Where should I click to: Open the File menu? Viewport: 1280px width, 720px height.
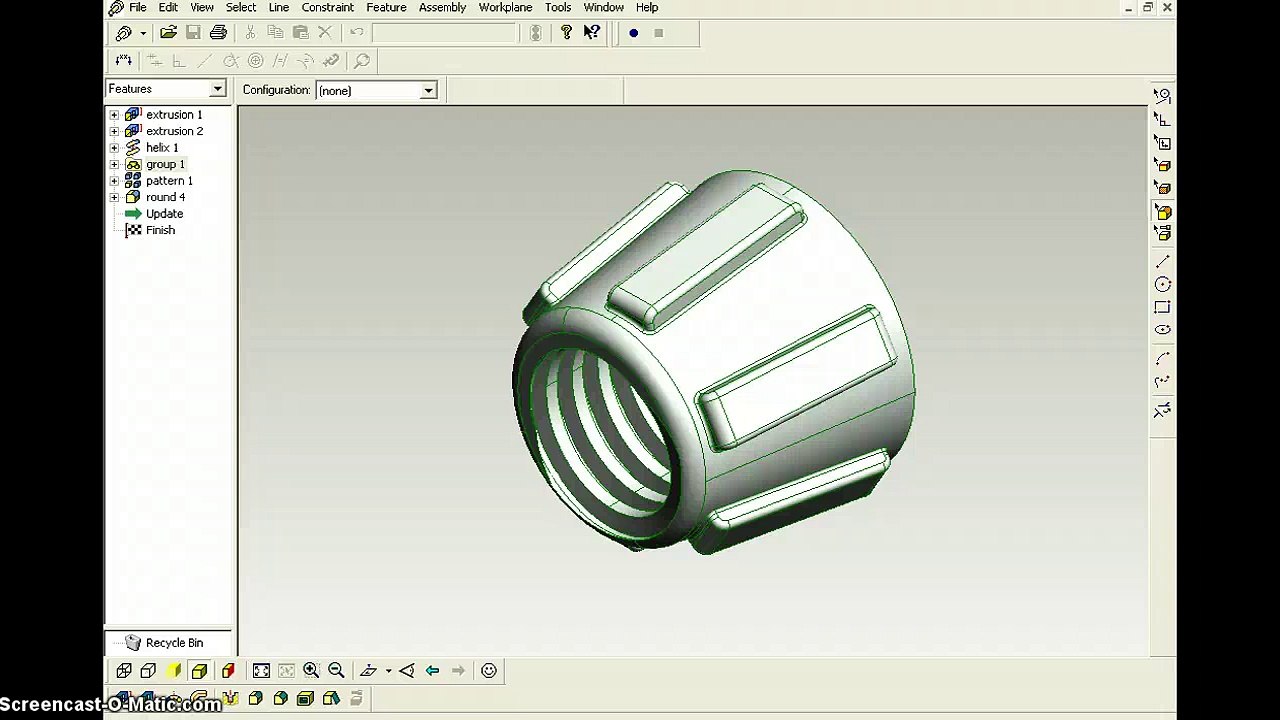(x=138, y=7)
